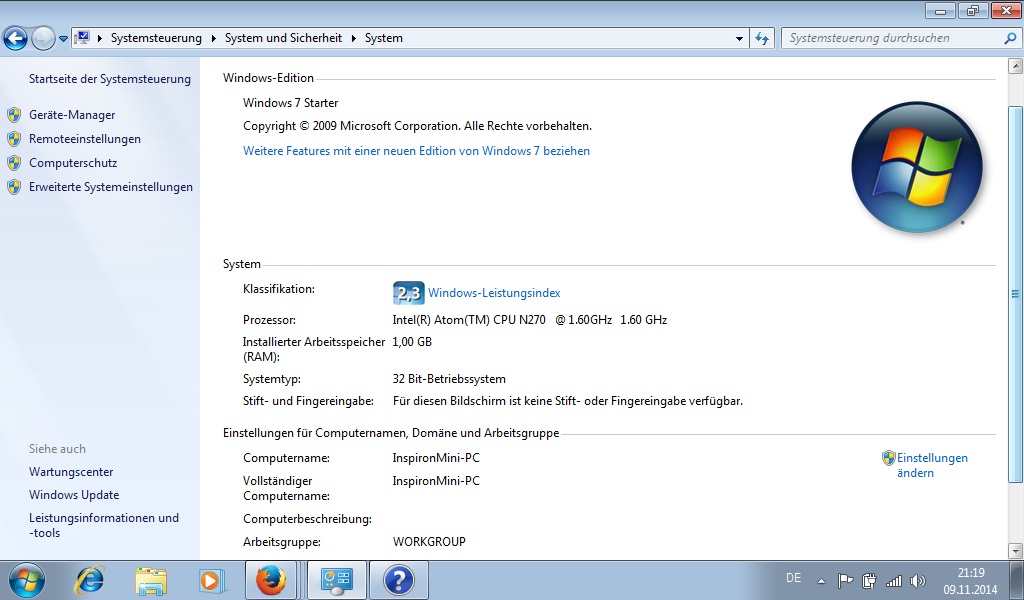The height and width of the screenshot is (600, 1024).
Task: Click Windows-Leistungsindex link
Action: [494, 293]
